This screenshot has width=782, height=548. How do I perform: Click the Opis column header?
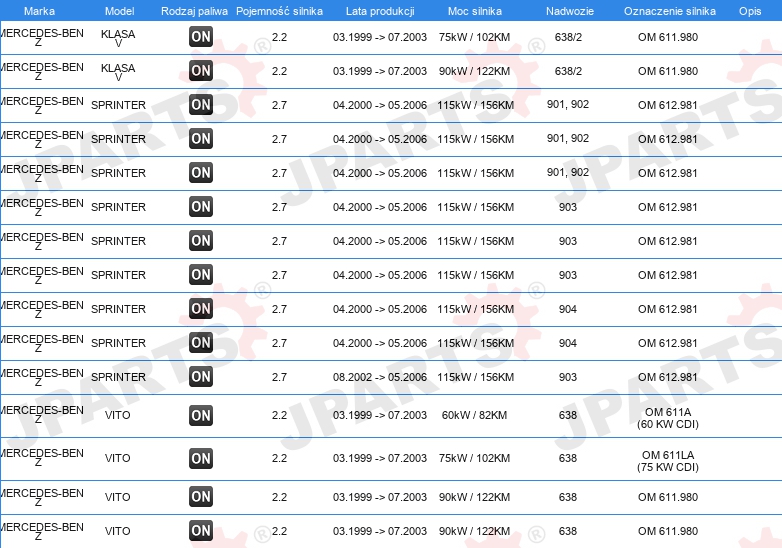(x=750, y=11)
